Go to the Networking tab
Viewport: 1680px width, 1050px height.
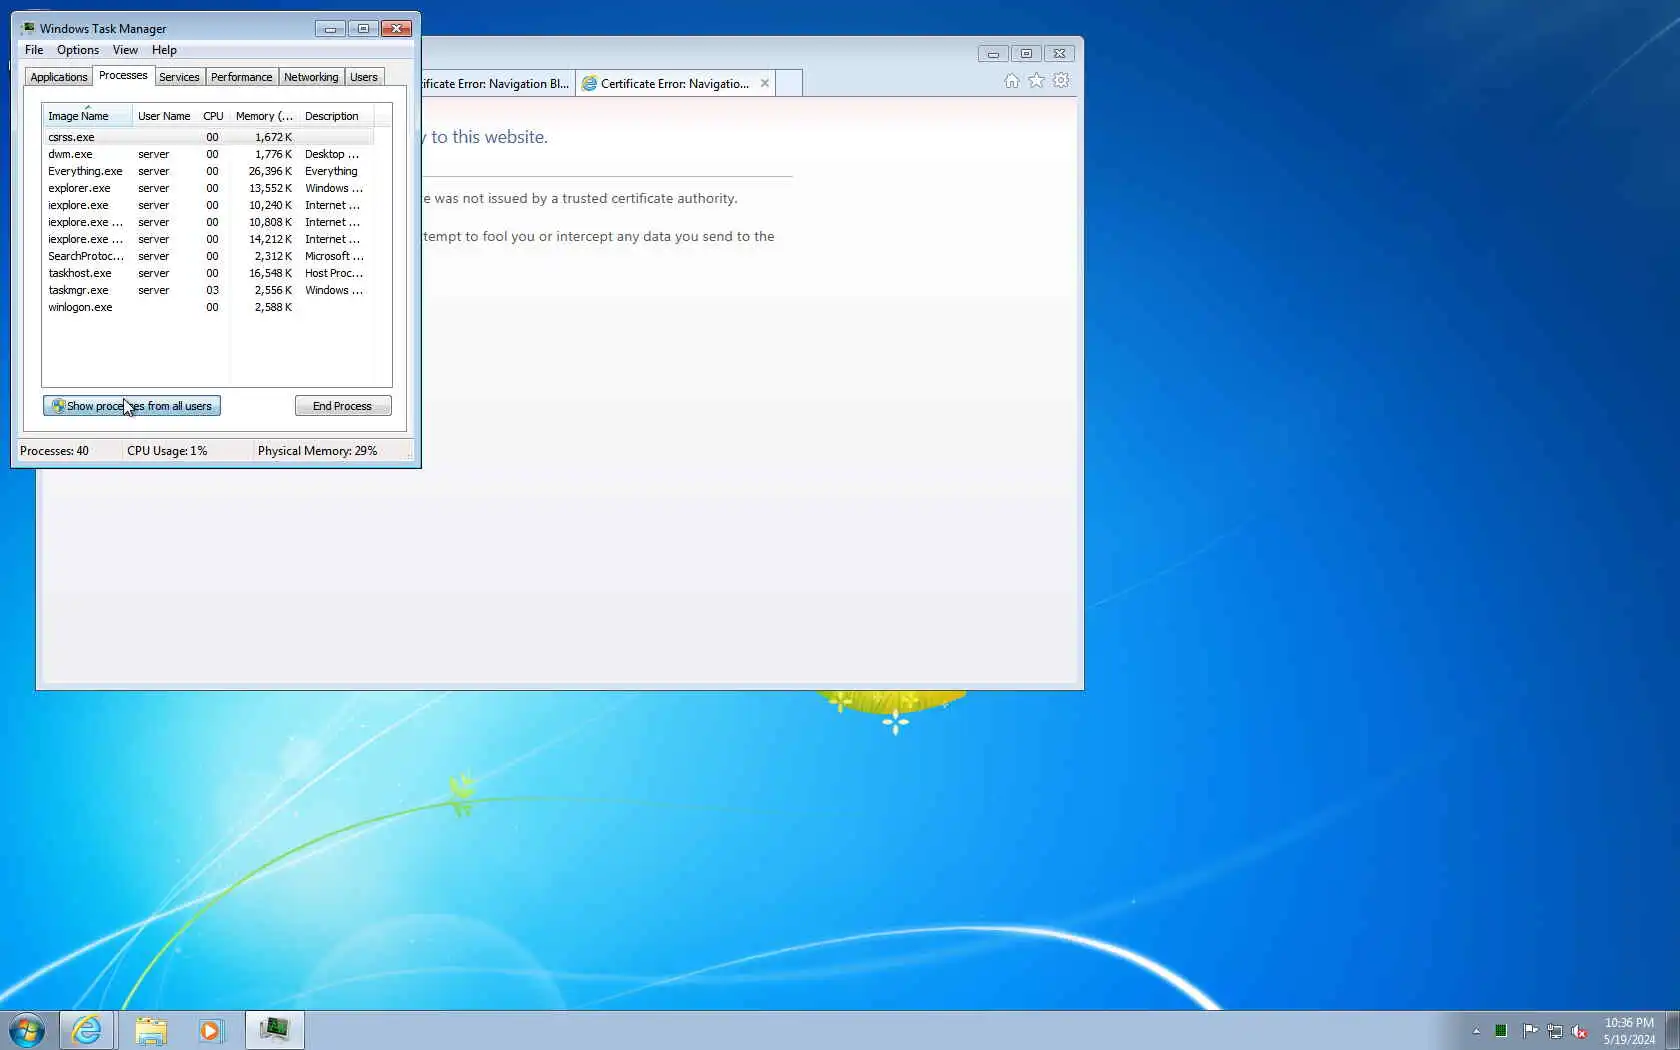point(311,77)
